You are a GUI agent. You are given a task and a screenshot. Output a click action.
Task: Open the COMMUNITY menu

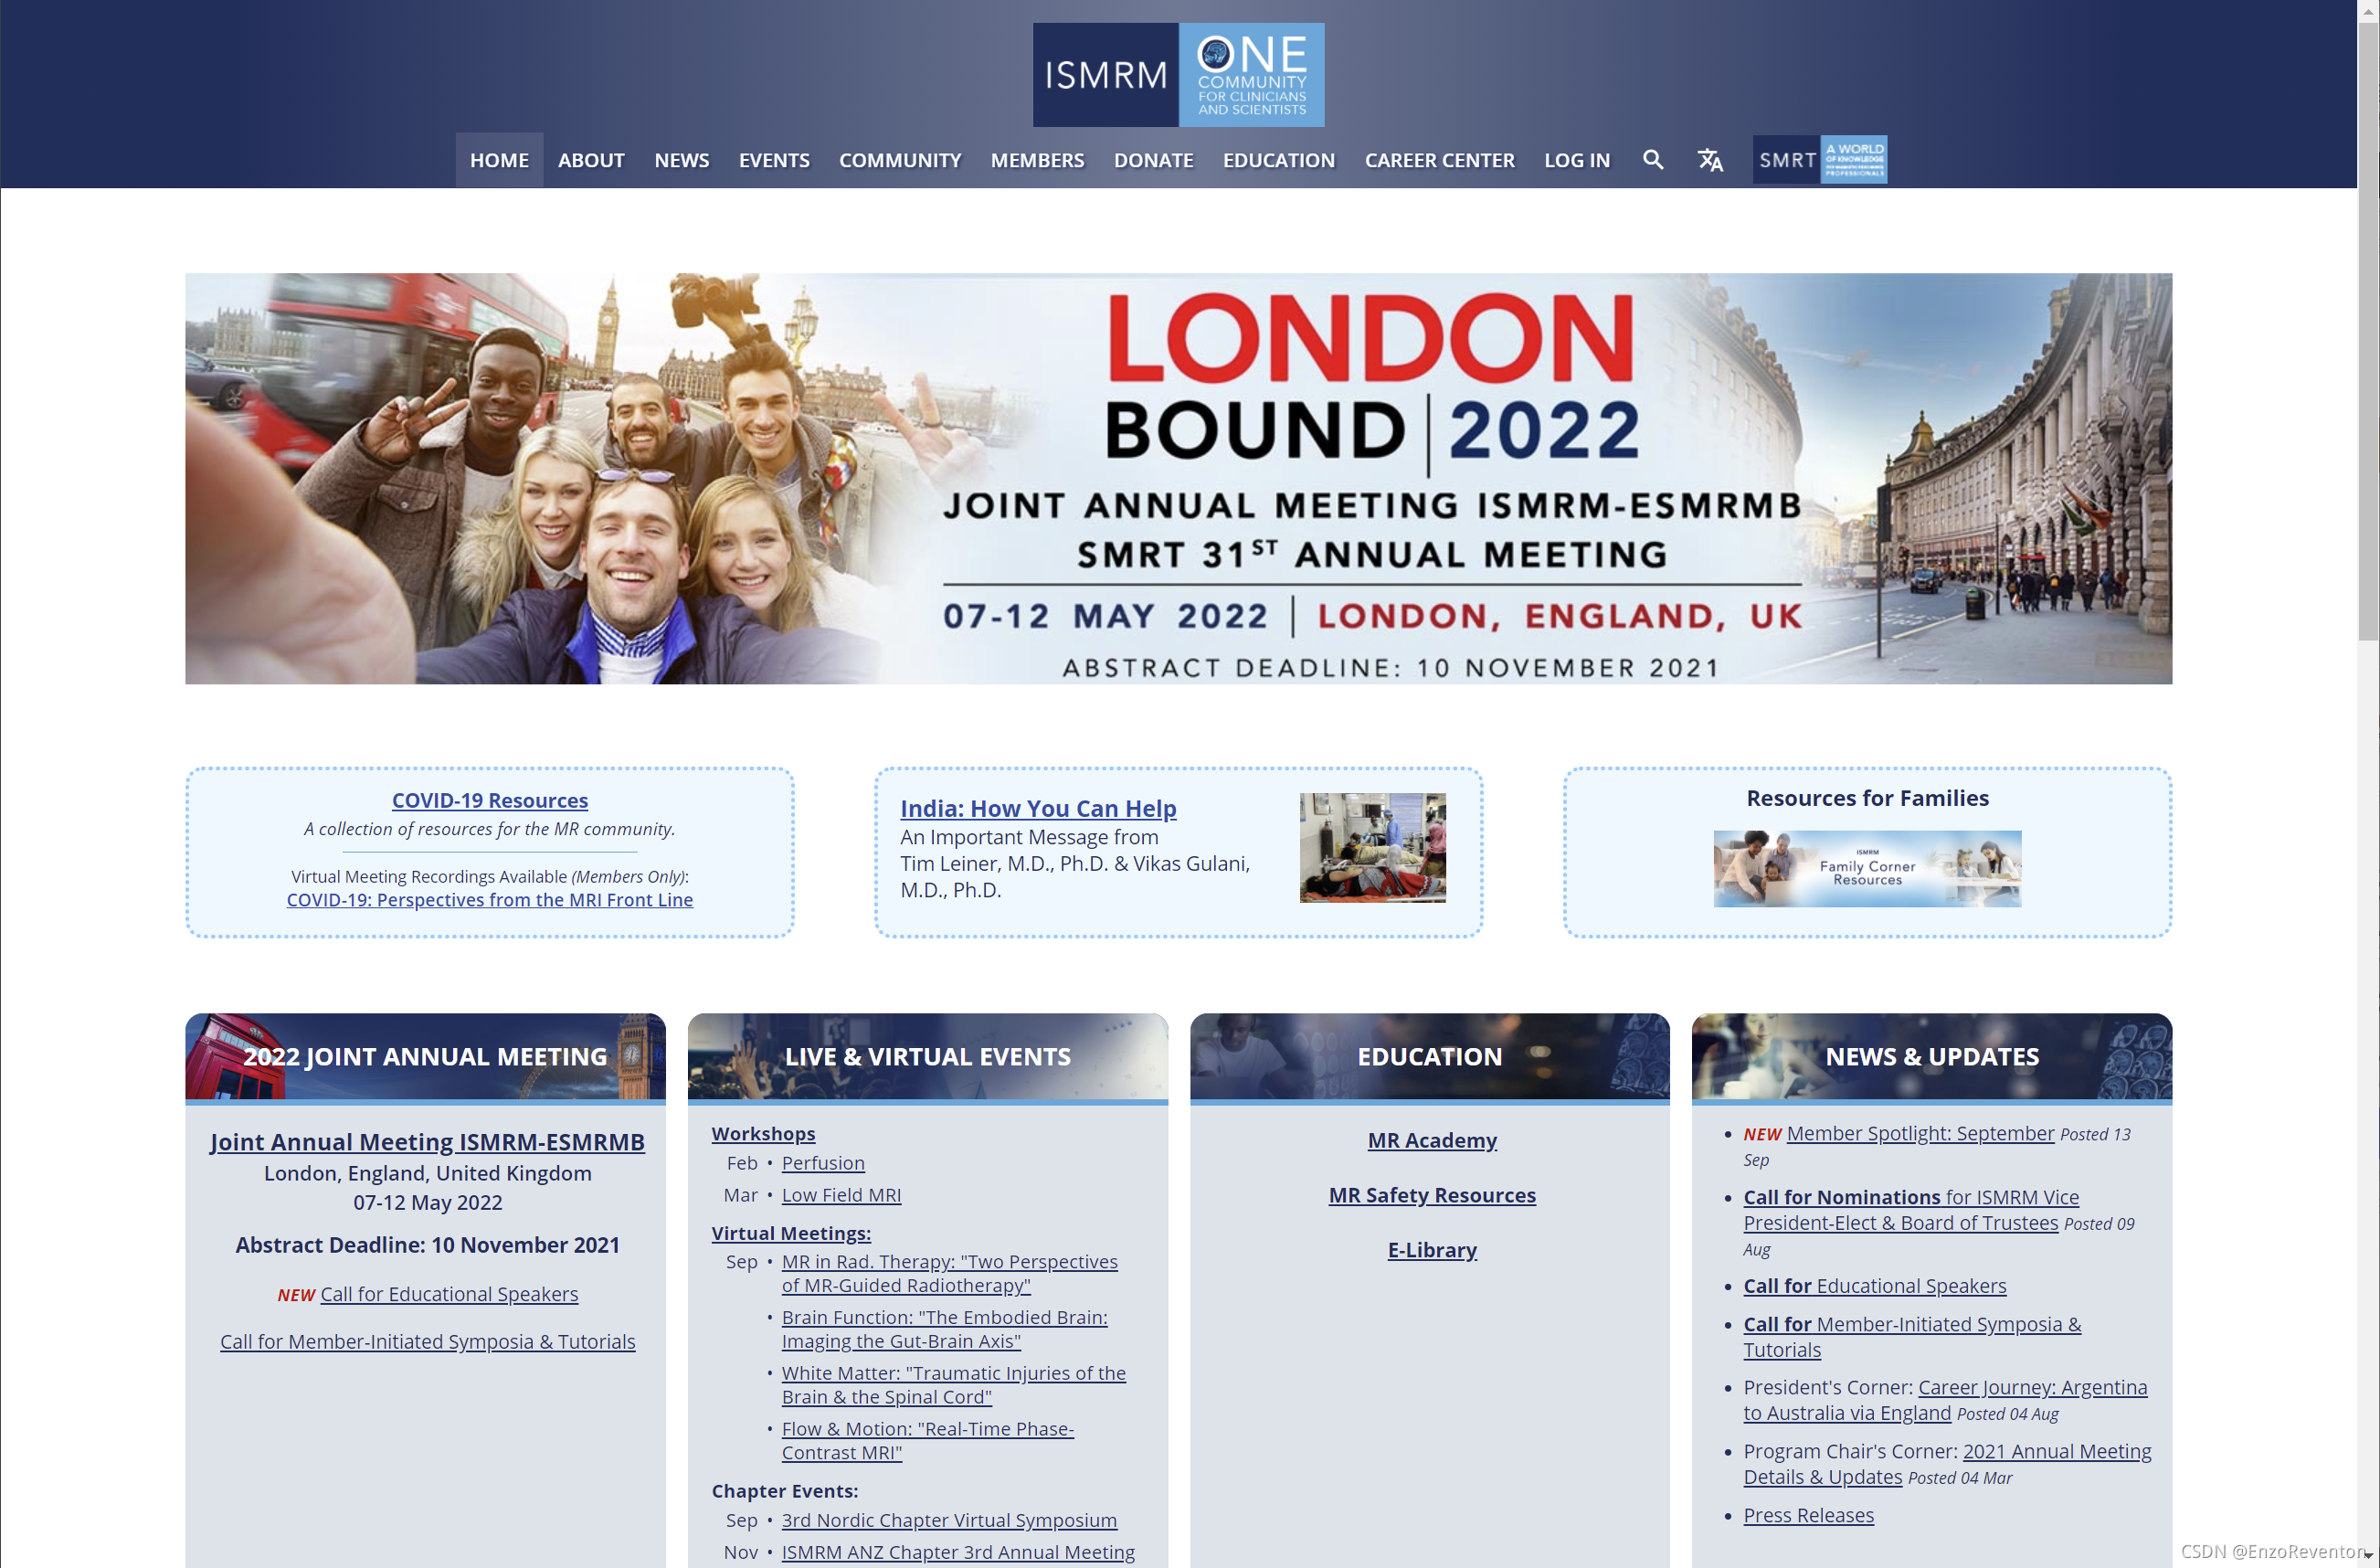[899, 160]
